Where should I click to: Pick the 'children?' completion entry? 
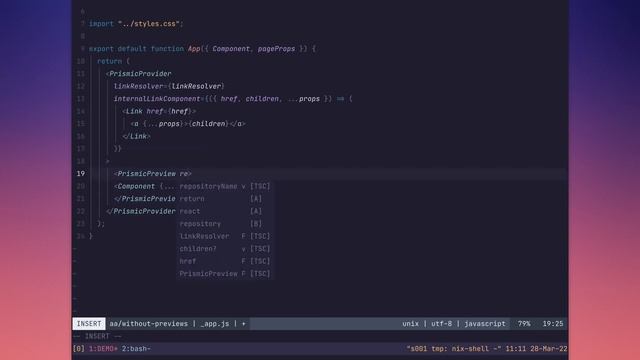[x=224, y=249]
